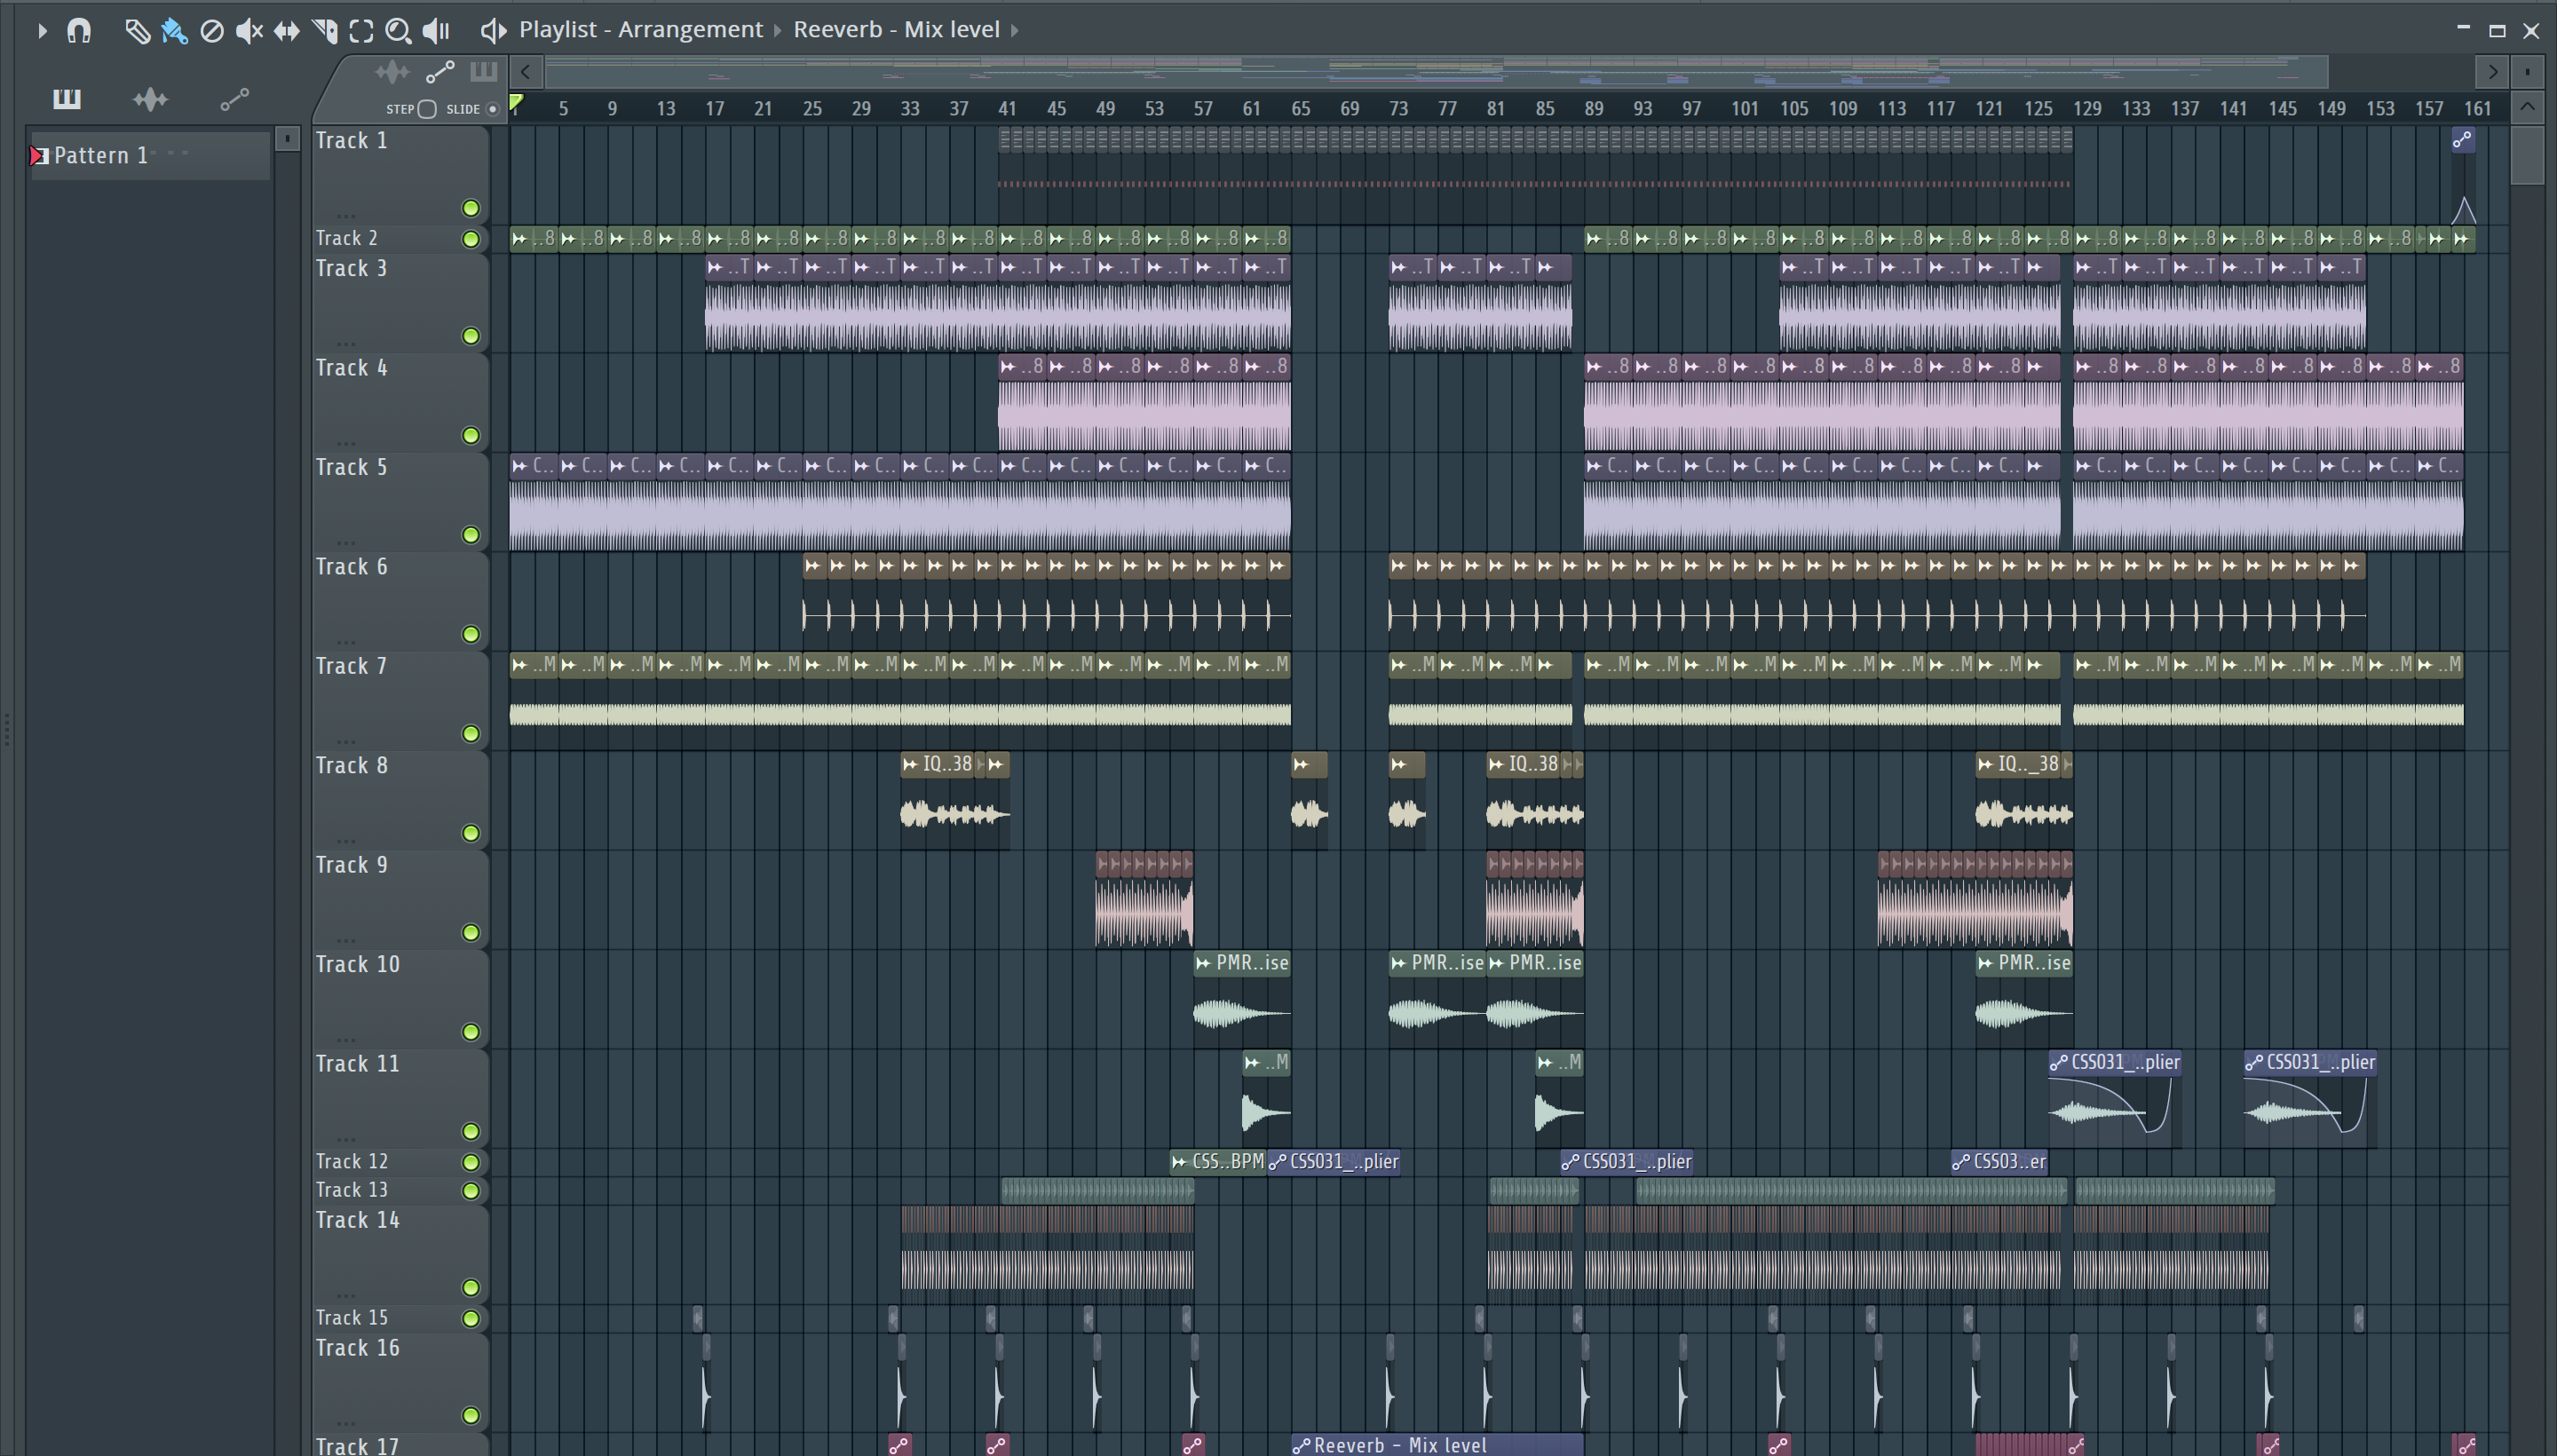Mute Track 12 with its green LED
The image size is (2557, 1456).
pyautogui.click(x=470, y=1162)
